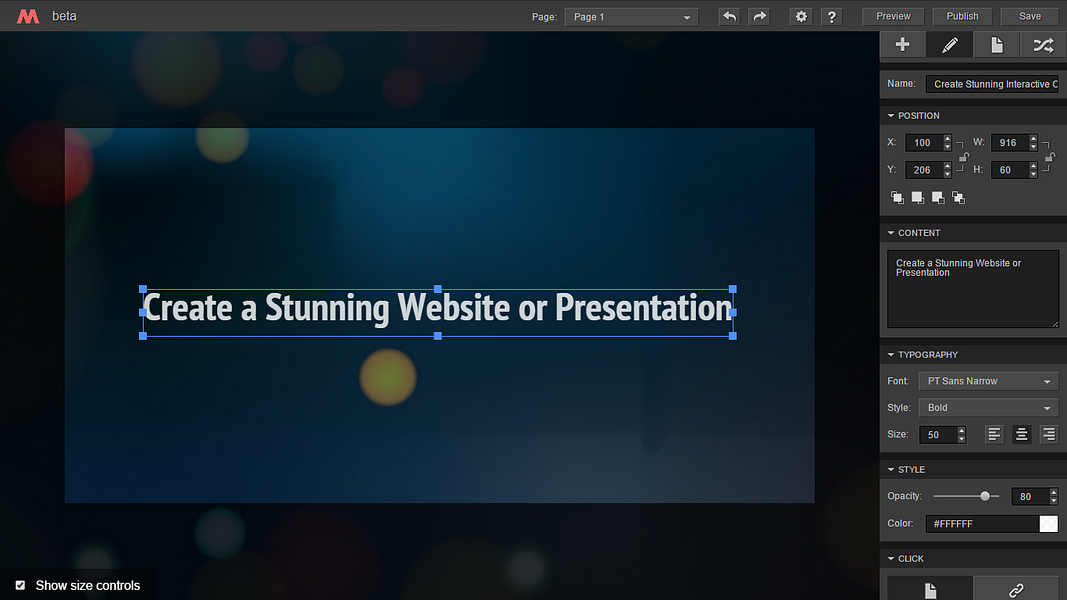Open the Page 1 dropdown
Viewport: 1067px width, 600px height.
(631, 17)
